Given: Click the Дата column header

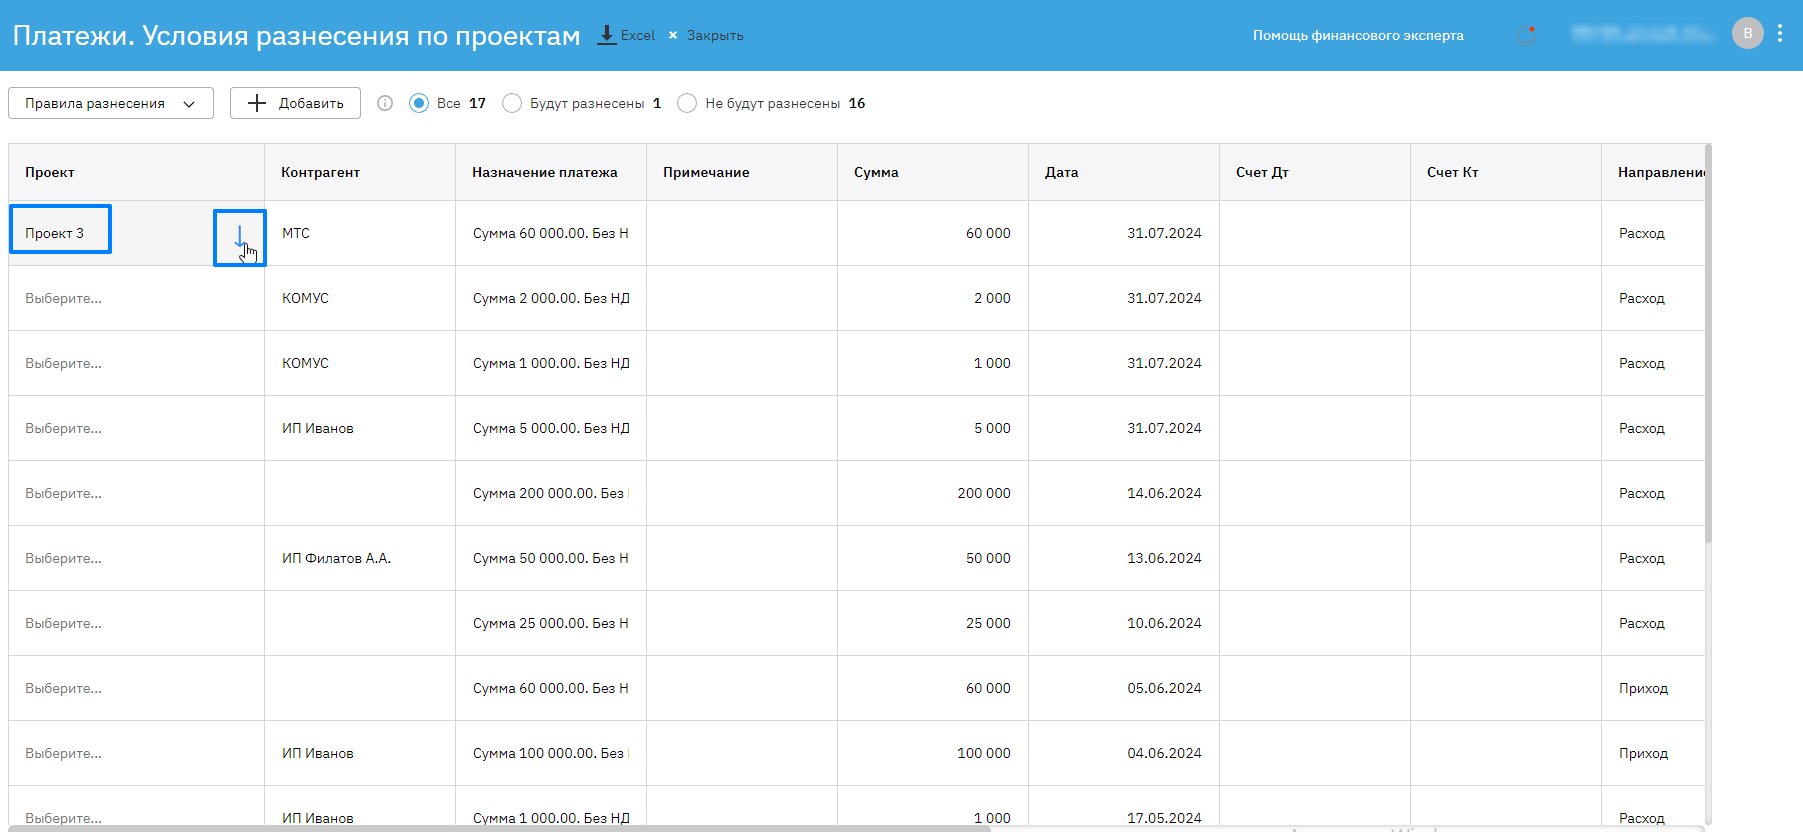Looking at the screenshot, I should (x=1061, y=172).
